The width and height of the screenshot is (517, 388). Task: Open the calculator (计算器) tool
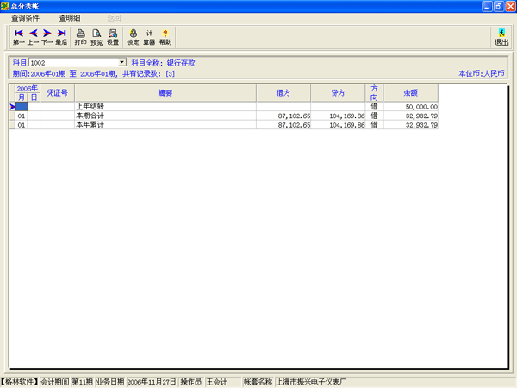[149, 37]
